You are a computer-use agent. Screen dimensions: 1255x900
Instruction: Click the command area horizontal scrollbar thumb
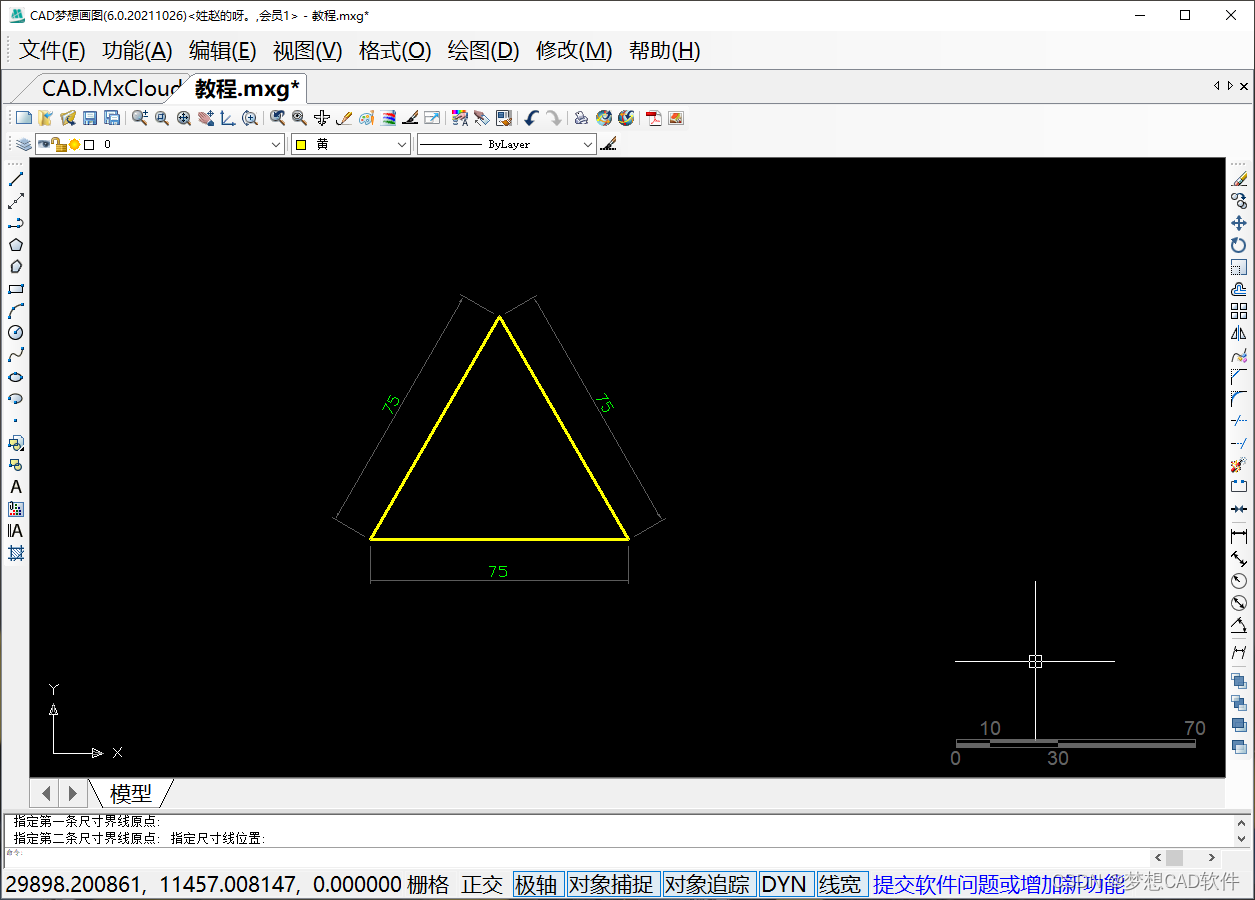click(x=1175, y=857)
